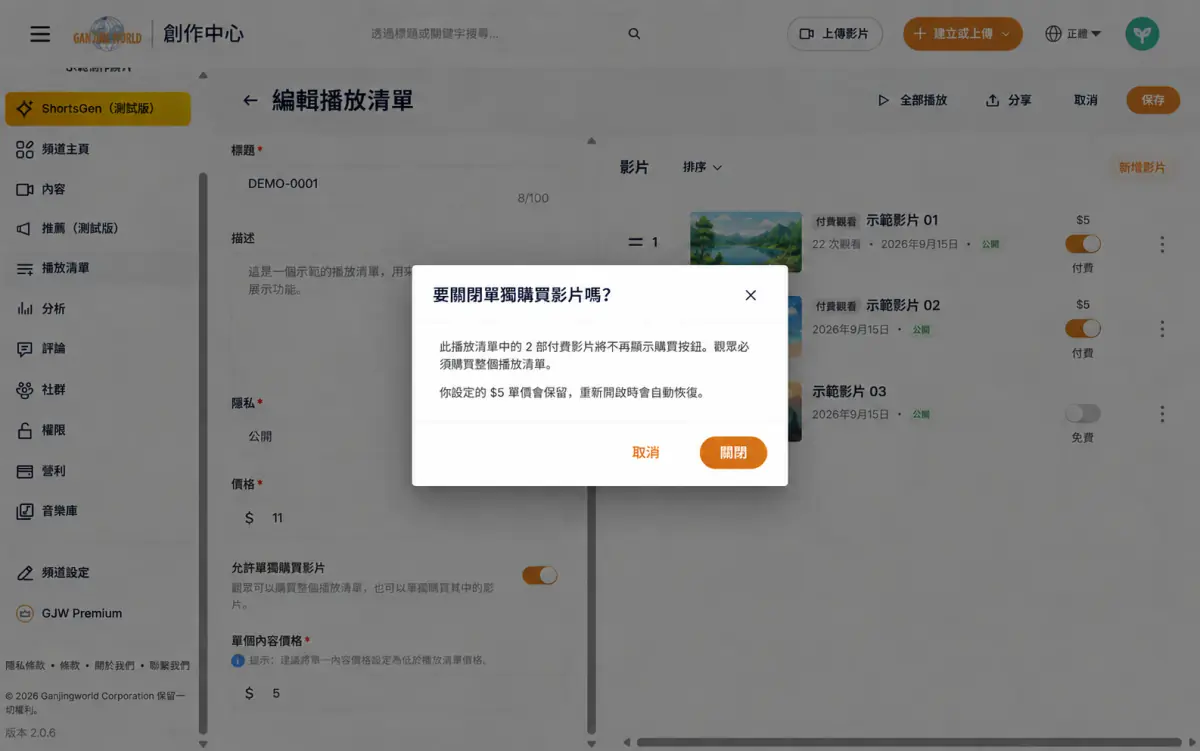
Task: Open the 隱私條款 footer link
Action: coord(26,665)
